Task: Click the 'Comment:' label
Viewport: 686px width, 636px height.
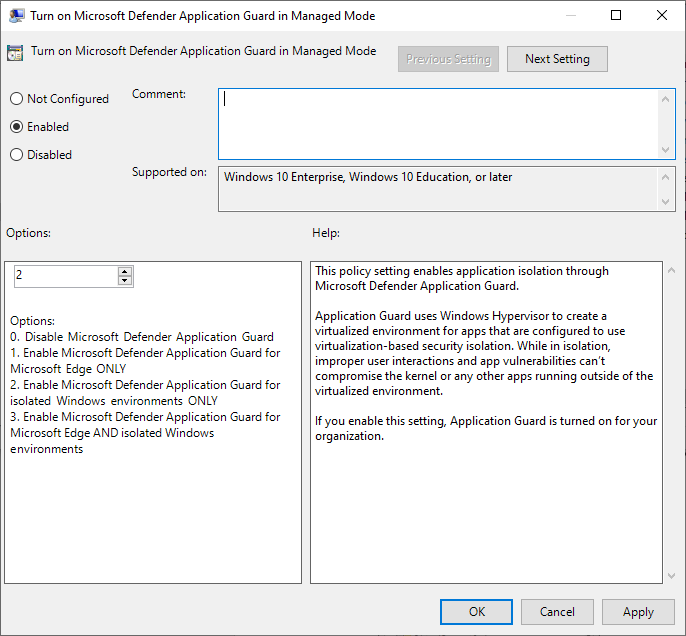Action: 159,94
